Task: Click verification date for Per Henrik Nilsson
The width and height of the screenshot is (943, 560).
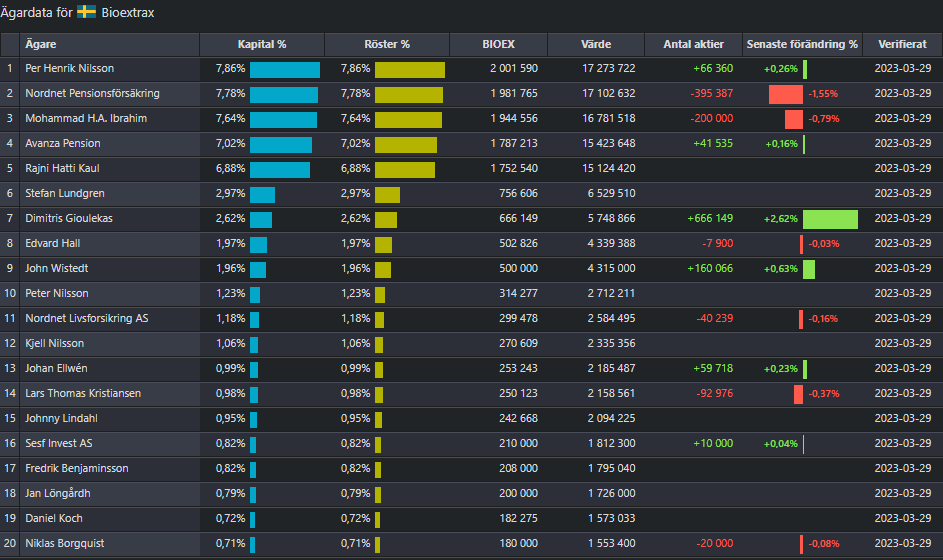Action: pyautogui.click(x=903, y=69)
